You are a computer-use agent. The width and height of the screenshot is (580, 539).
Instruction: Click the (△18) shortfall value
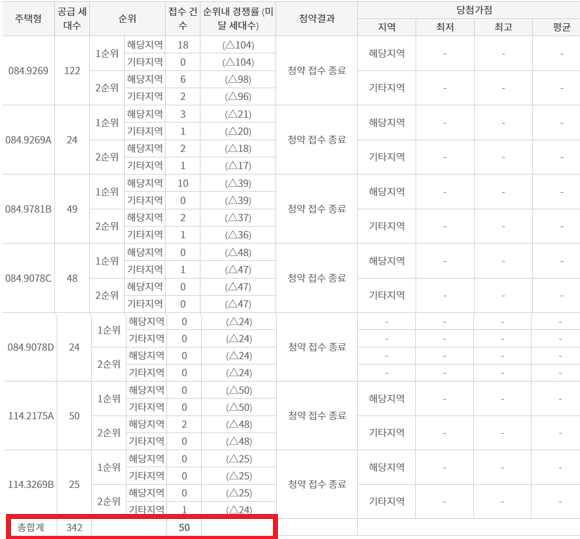pos(238,148)
